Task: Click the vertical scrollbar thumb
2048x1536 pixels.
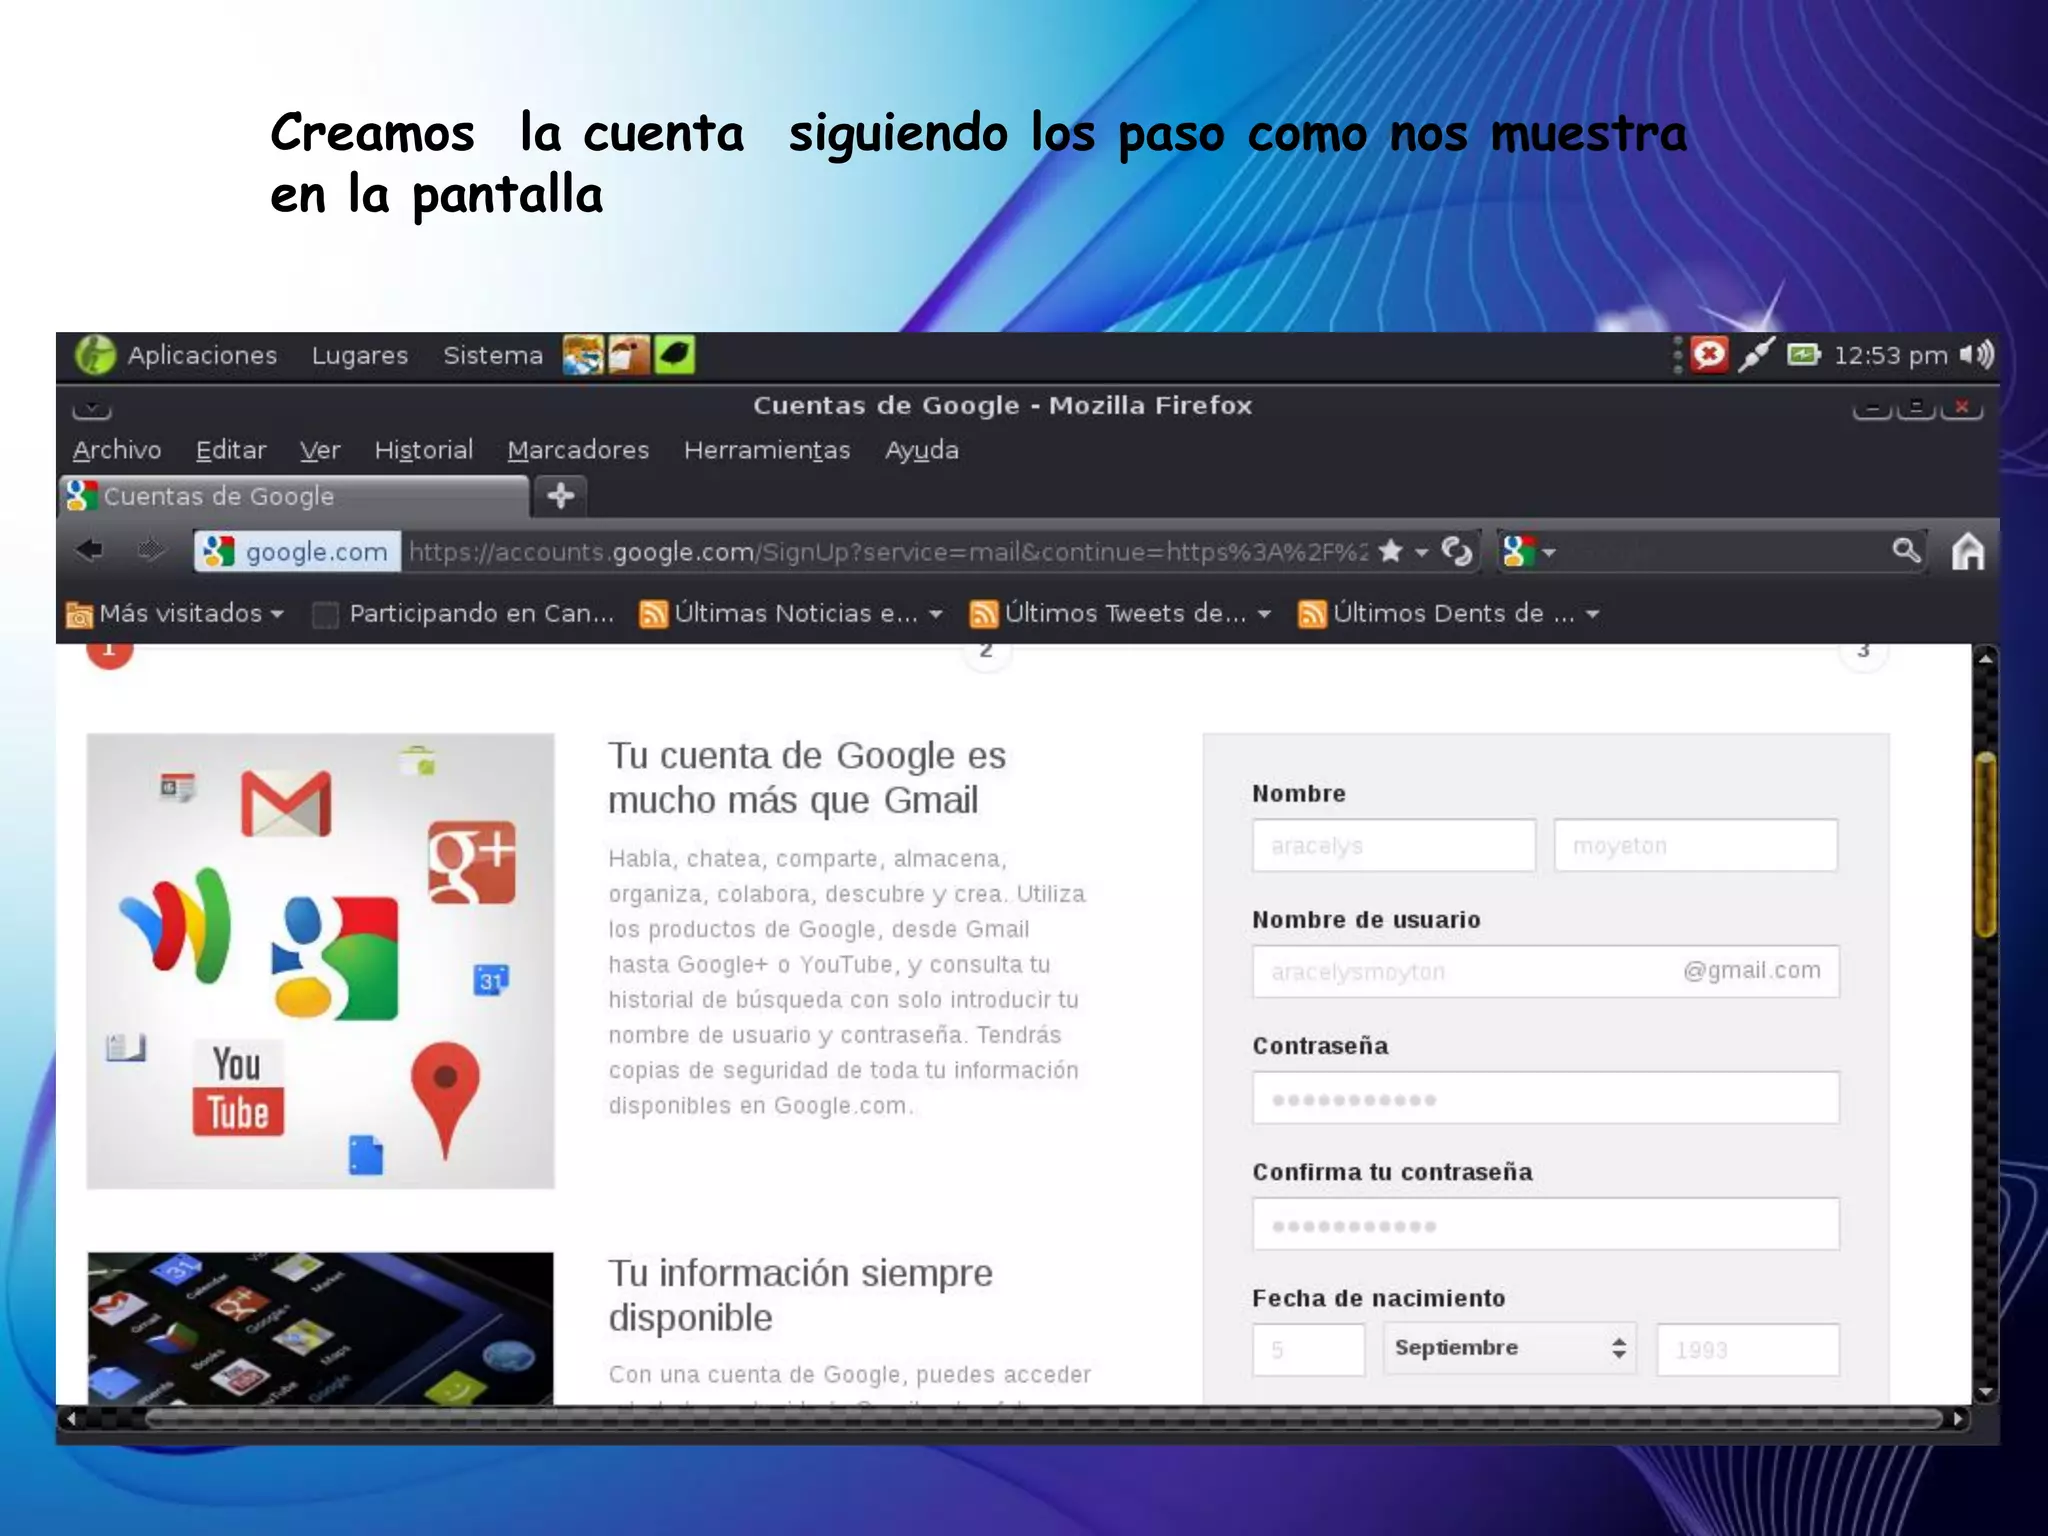Action: point(1986,845)
